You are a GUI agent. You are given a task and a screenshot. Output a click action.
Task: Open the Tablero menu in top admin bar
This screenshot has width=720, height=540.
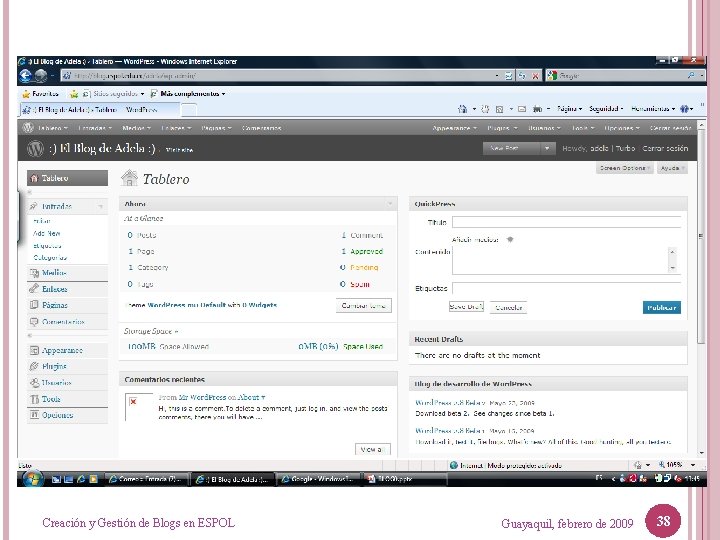click(x=53, y=128)
